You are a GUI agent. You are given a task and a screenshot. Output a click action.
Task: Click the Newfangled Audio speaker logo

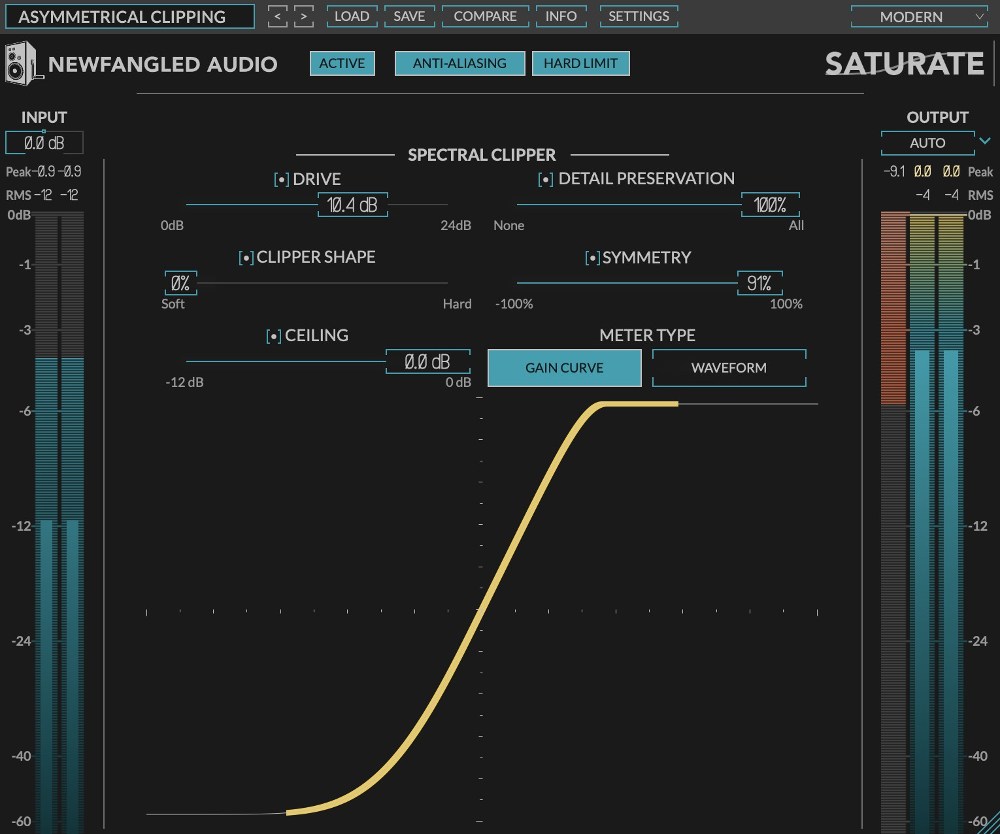point(22,63)
